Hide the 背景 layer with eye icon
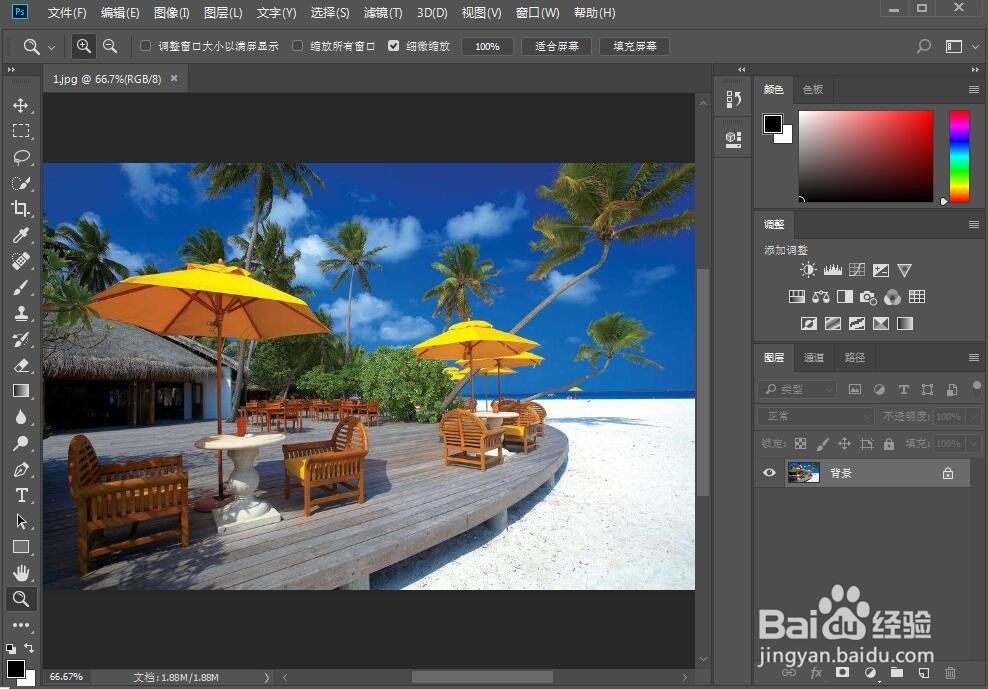This screenshot has width=988, height=689. [x=769, y=473]
